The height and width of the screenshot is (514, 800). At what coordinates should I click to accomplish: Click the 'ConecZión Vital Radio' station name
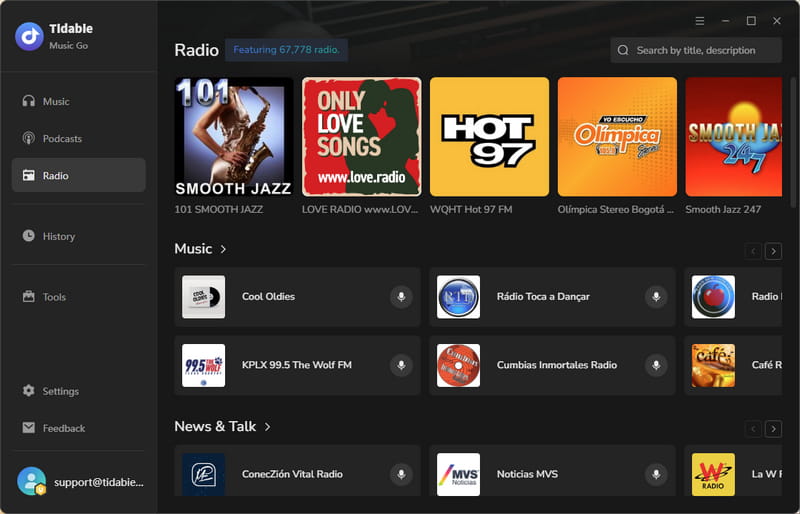[292, 474]
